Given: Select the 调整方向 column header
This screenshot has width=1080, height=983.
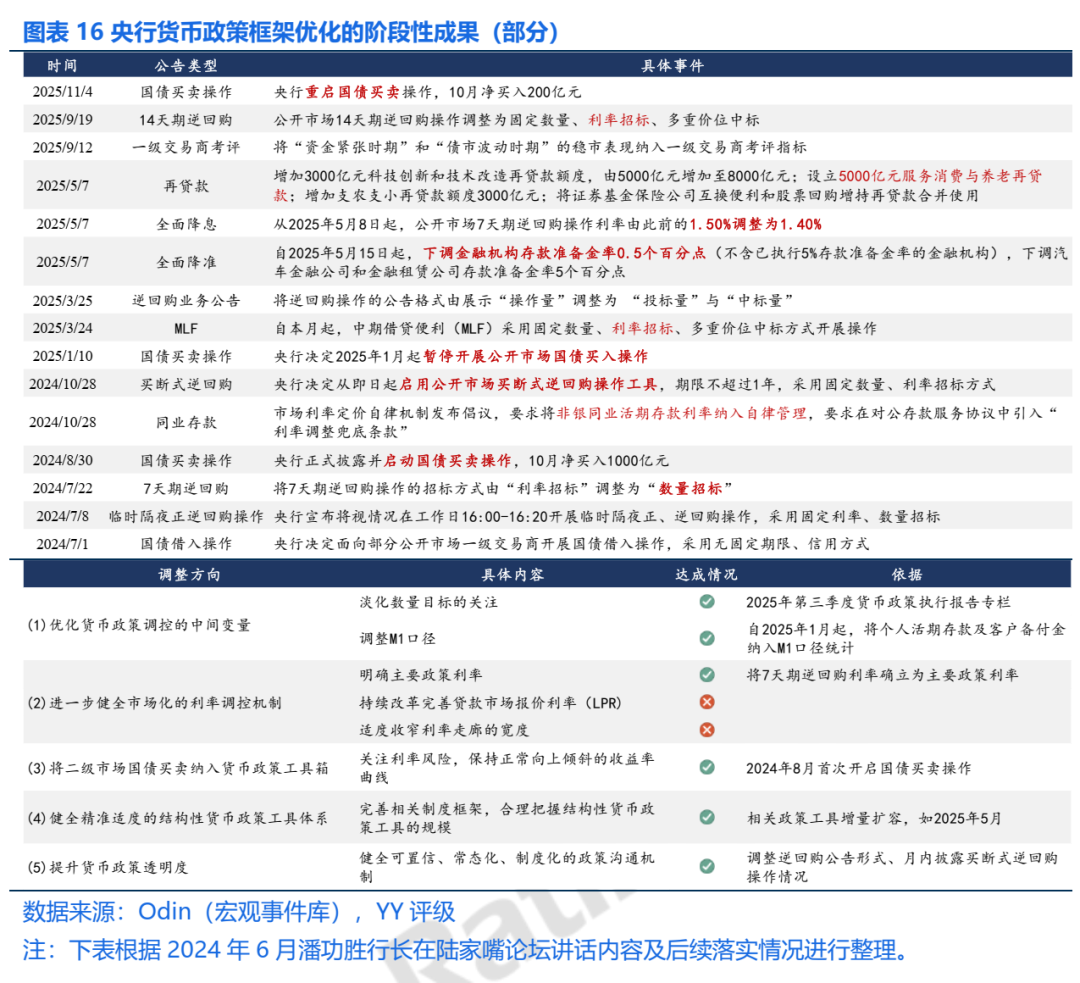Looking at the screenshot, I should point(189,575).
